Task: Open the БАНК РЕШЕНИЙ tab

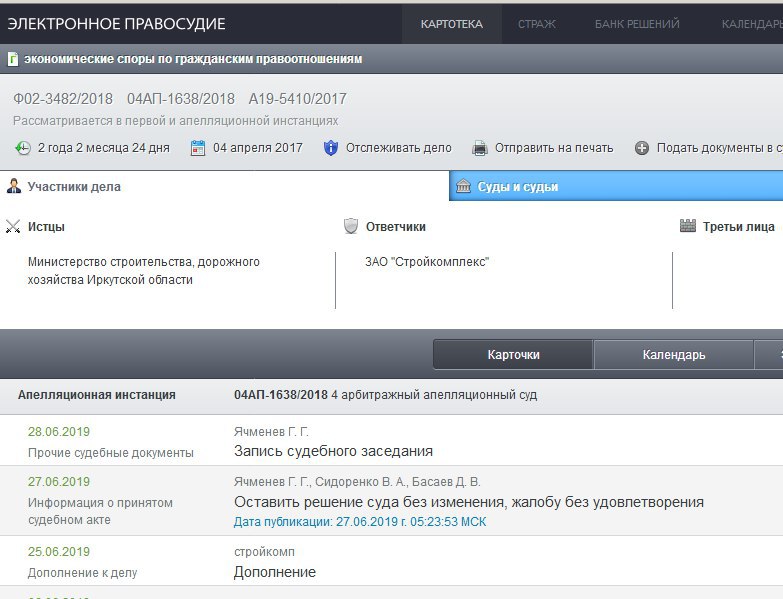Action: [637, 24]
